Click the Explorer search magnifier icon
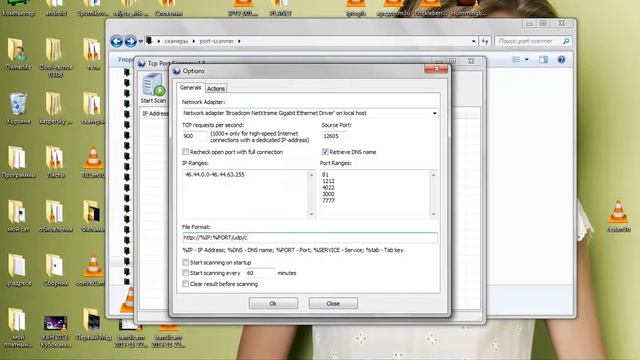640x360 pixels. pos(566,41)
